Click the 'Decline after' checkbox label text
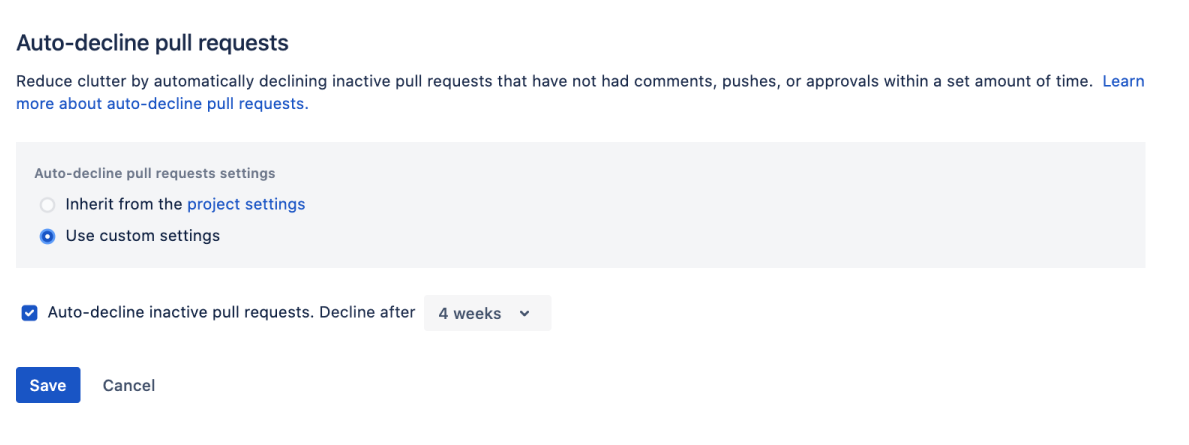Screen dimensions: 1189x445 pyautogui.click(x=366, y=312)
